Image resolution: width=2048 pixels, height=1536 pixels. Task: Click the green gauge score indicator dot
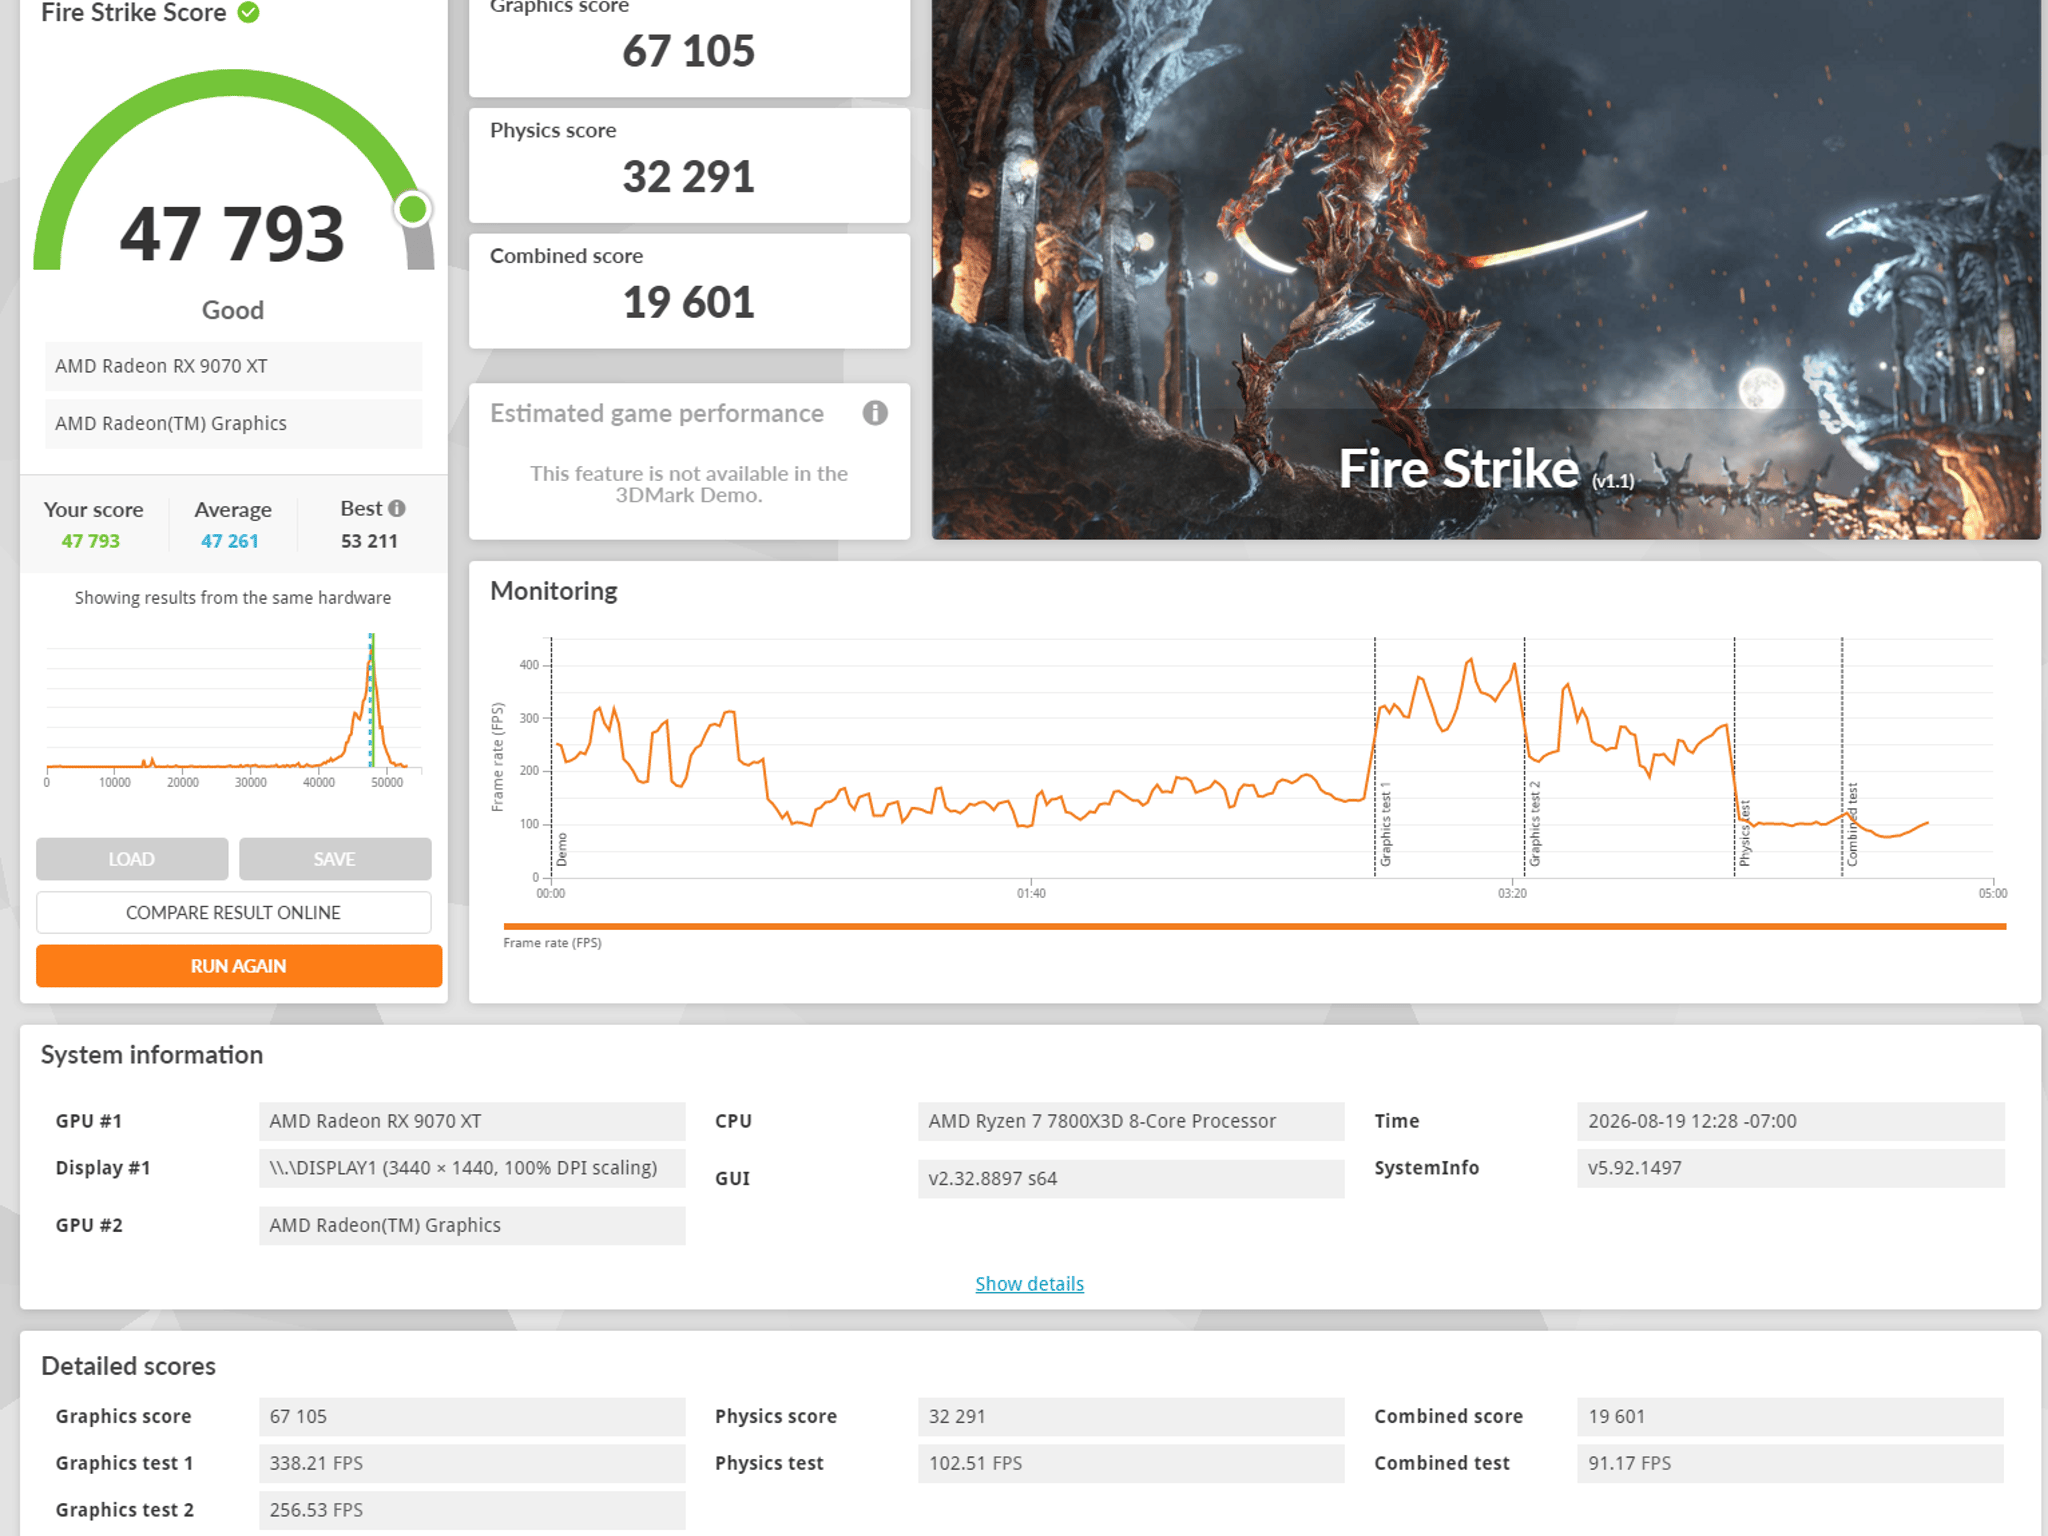(x=412, y=209)
